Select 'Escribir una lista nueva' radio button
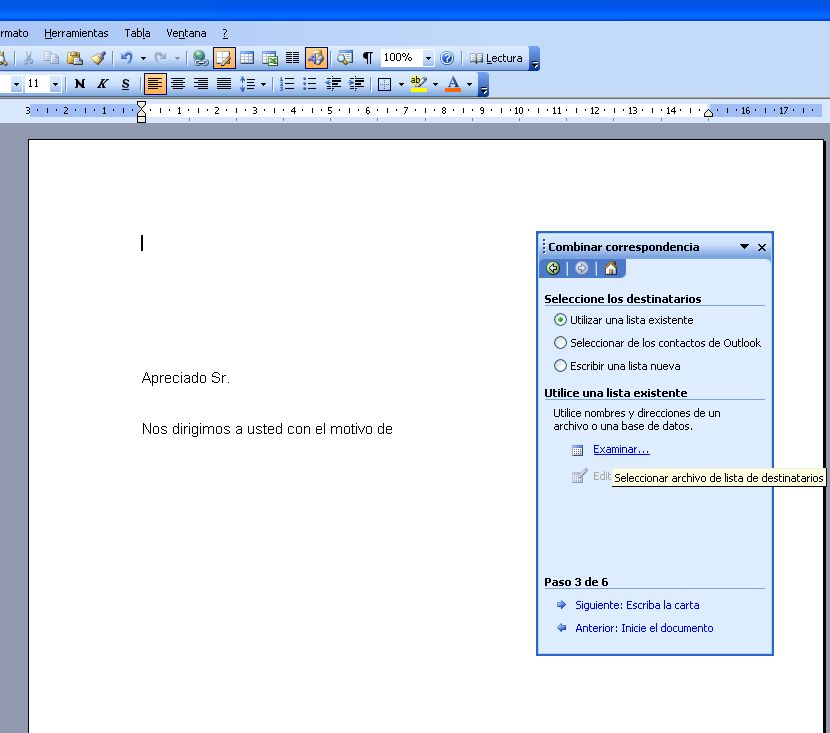This screenshot has height=733, width=830. pos(560,366)
